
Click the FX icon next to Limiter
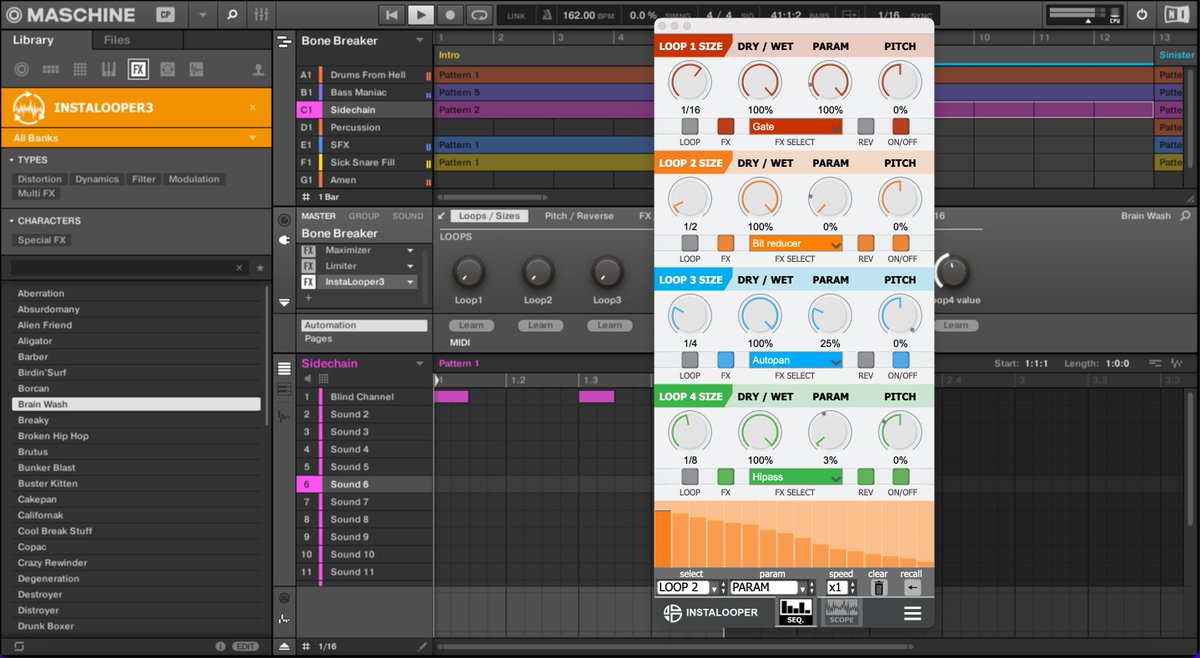coord(309,266)
